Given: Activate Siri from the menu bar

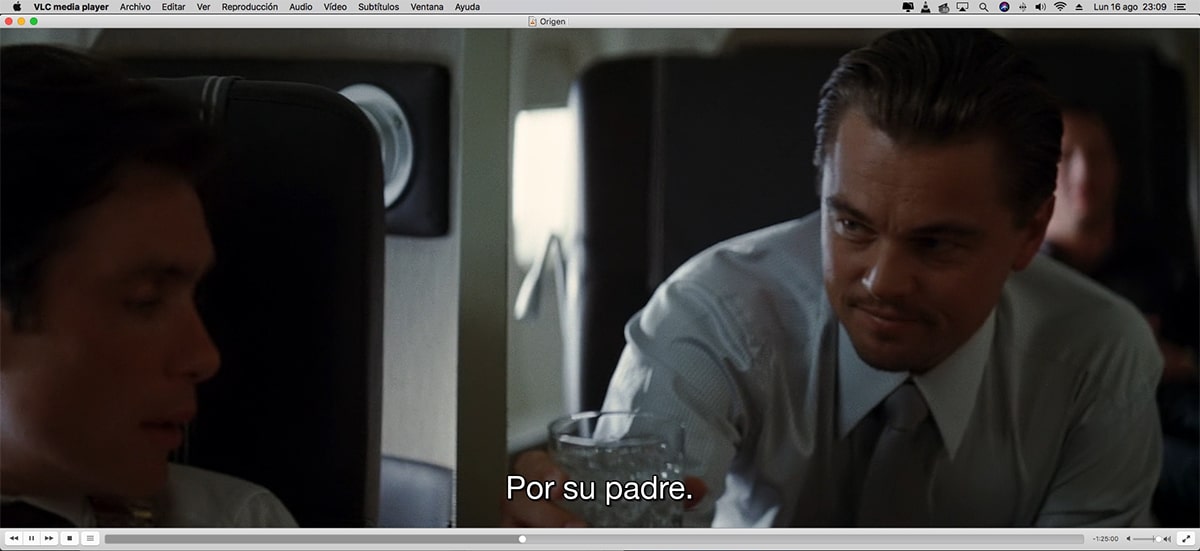Looking at the screenshot, I should coord(1004,6).
